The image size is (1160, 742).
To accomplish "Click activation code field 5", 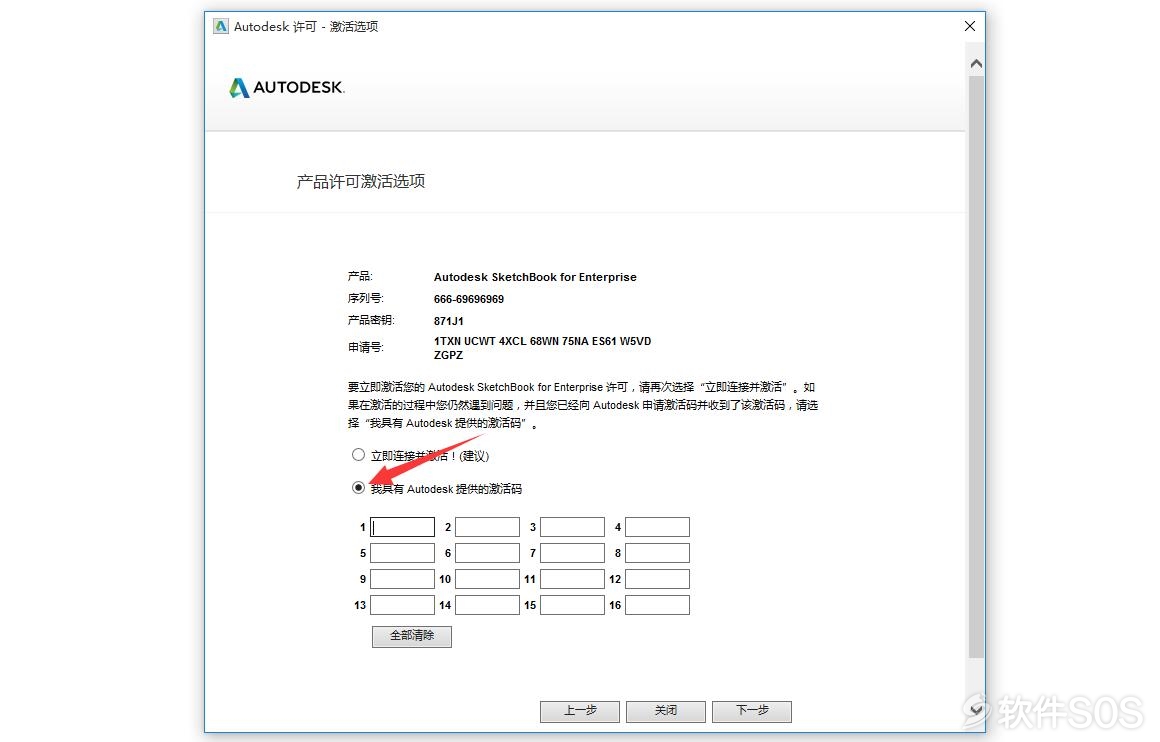I will pos(402,553).
